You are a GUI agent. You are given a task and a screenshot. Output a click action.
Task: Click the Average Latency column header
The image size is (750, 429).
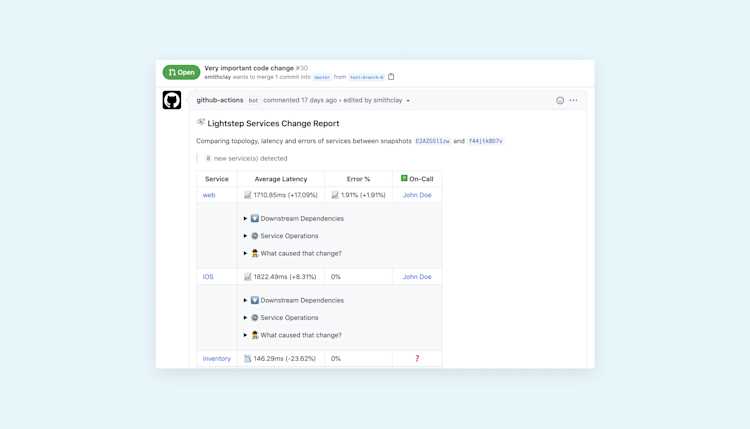[281, 179]
